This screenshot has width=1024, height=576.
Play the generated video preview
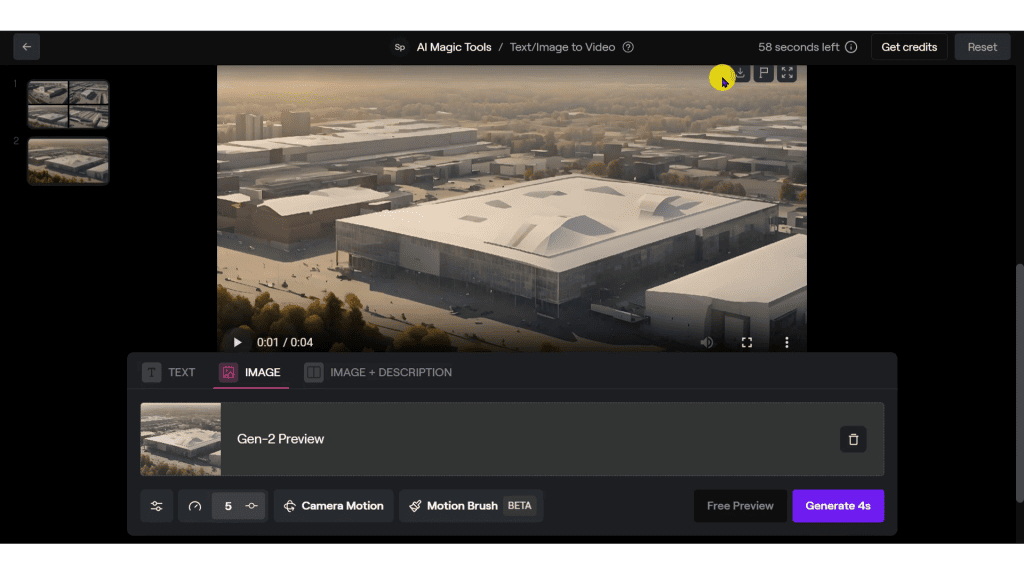(237, 342)
